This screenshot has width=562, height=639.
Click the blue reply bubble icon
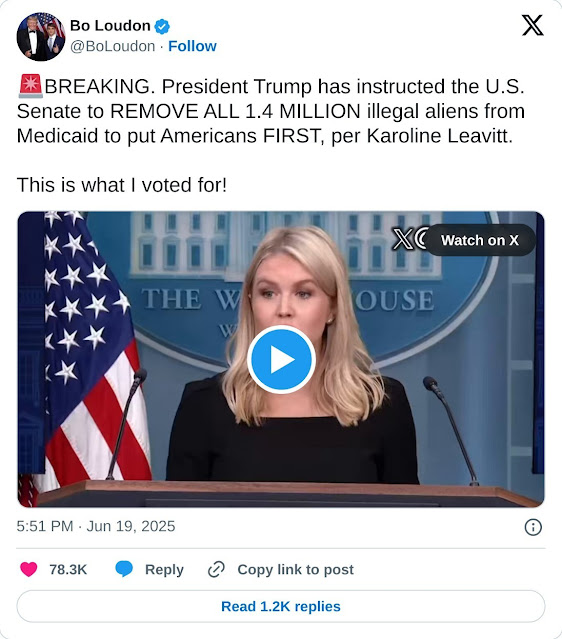124,569
